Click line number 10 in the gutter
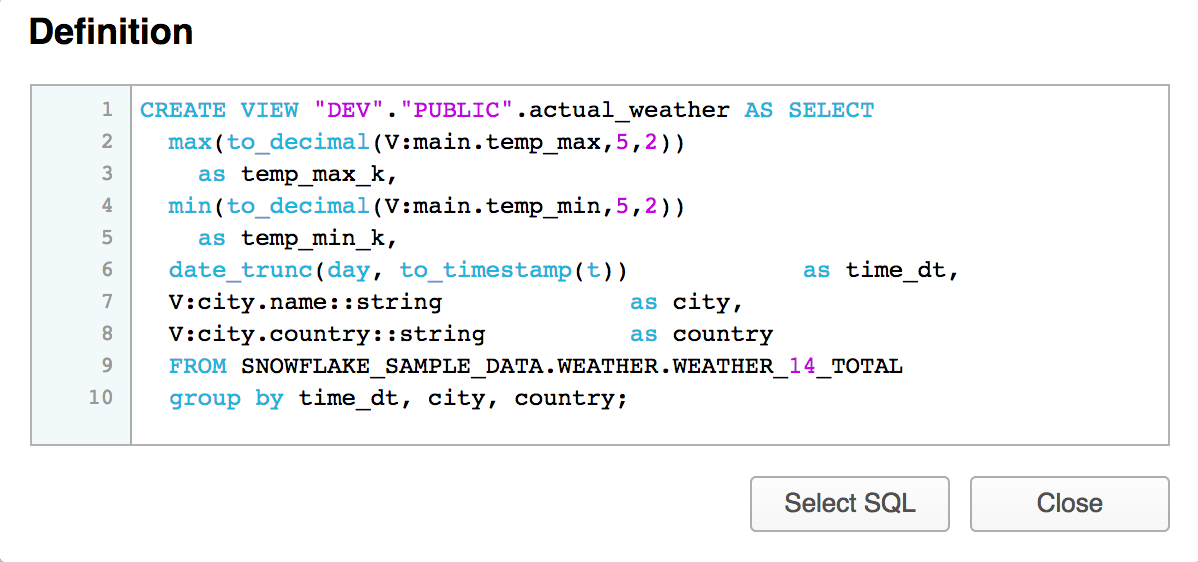This screenshot has height=562, width=1198. tap(101, 398)
